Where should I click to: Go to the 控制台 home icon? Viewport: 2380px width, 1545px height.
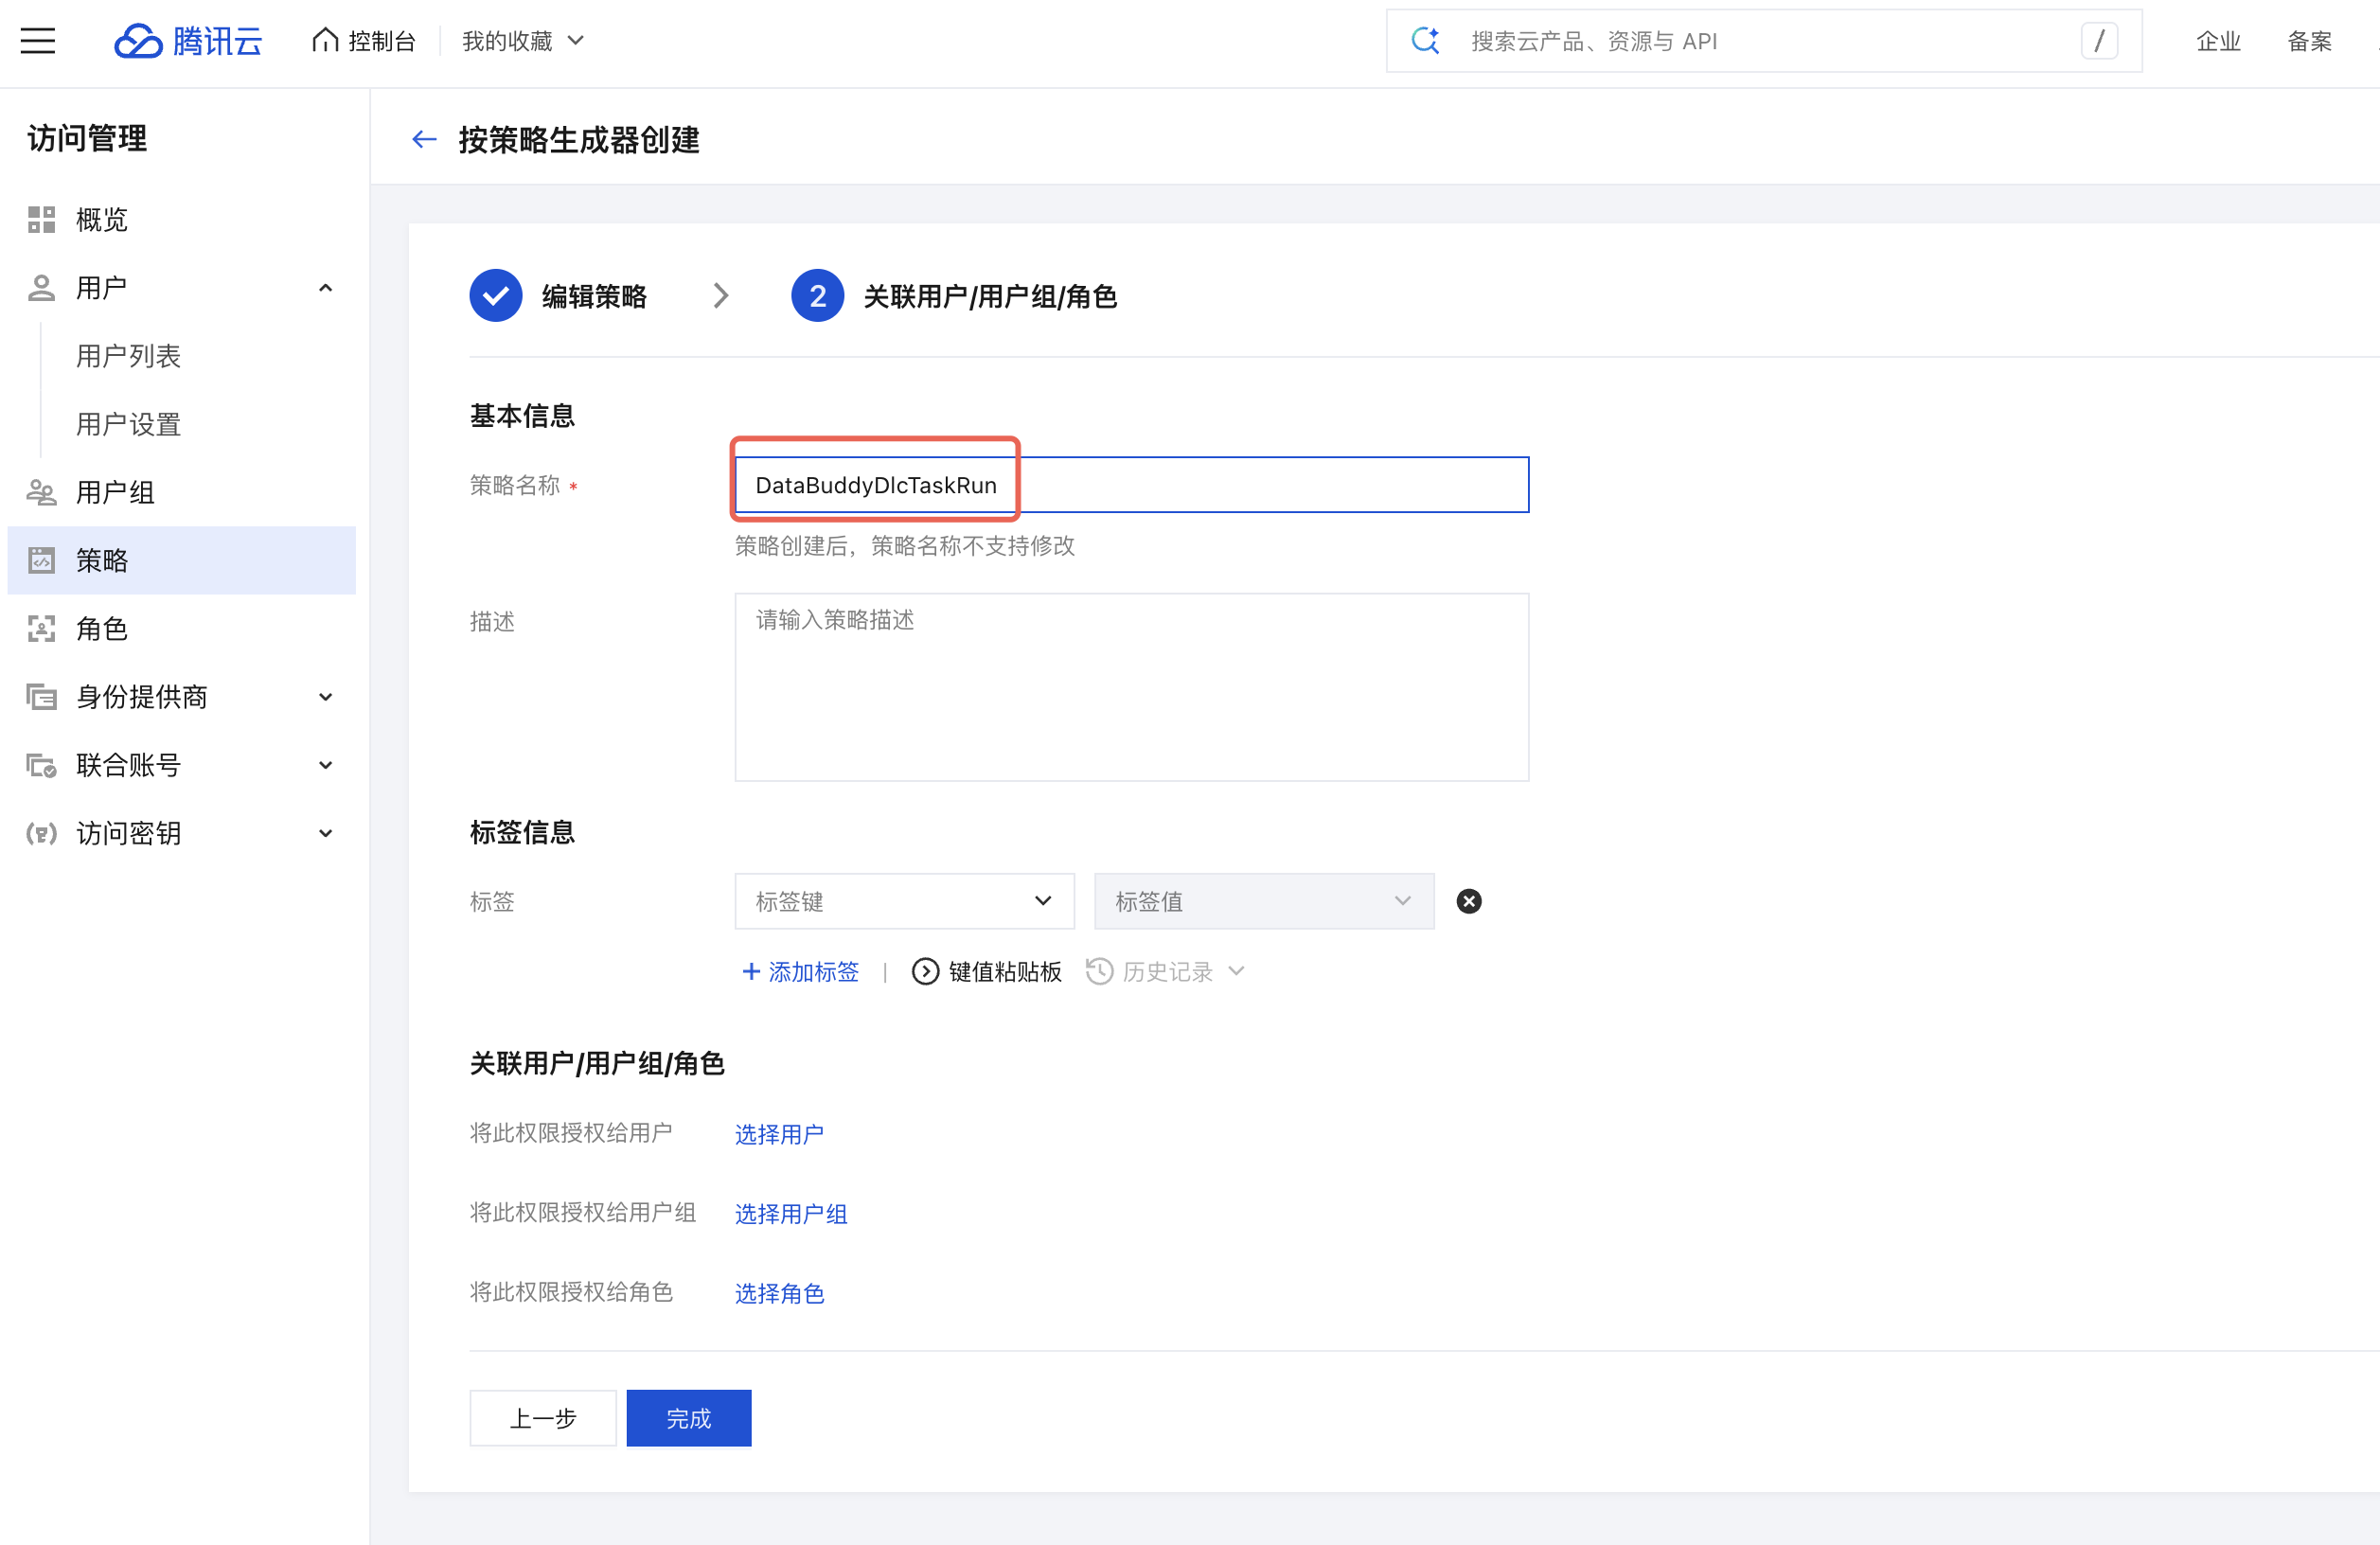point(325,40)
